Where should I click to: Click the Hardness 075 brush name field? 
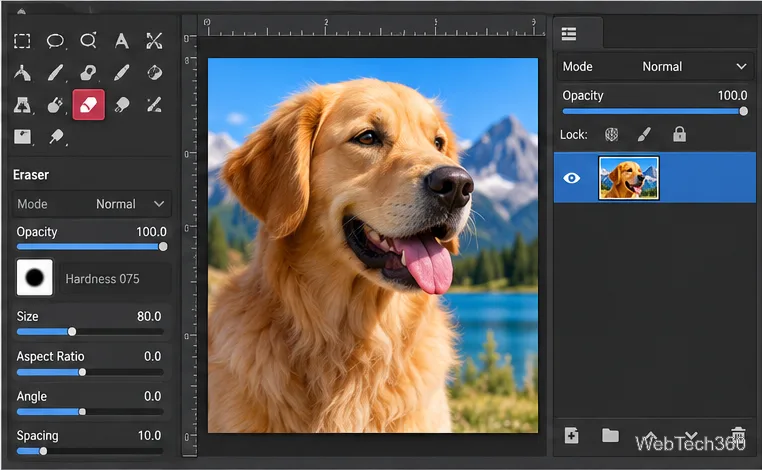pyautogui.click(x=116, y=279)
